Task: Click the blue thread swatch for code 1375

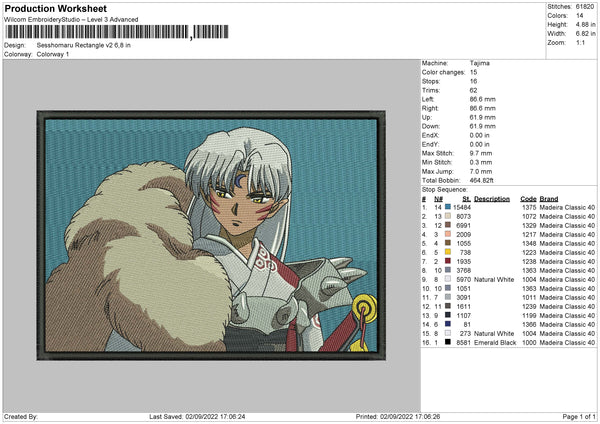Action: pos(448,207)
